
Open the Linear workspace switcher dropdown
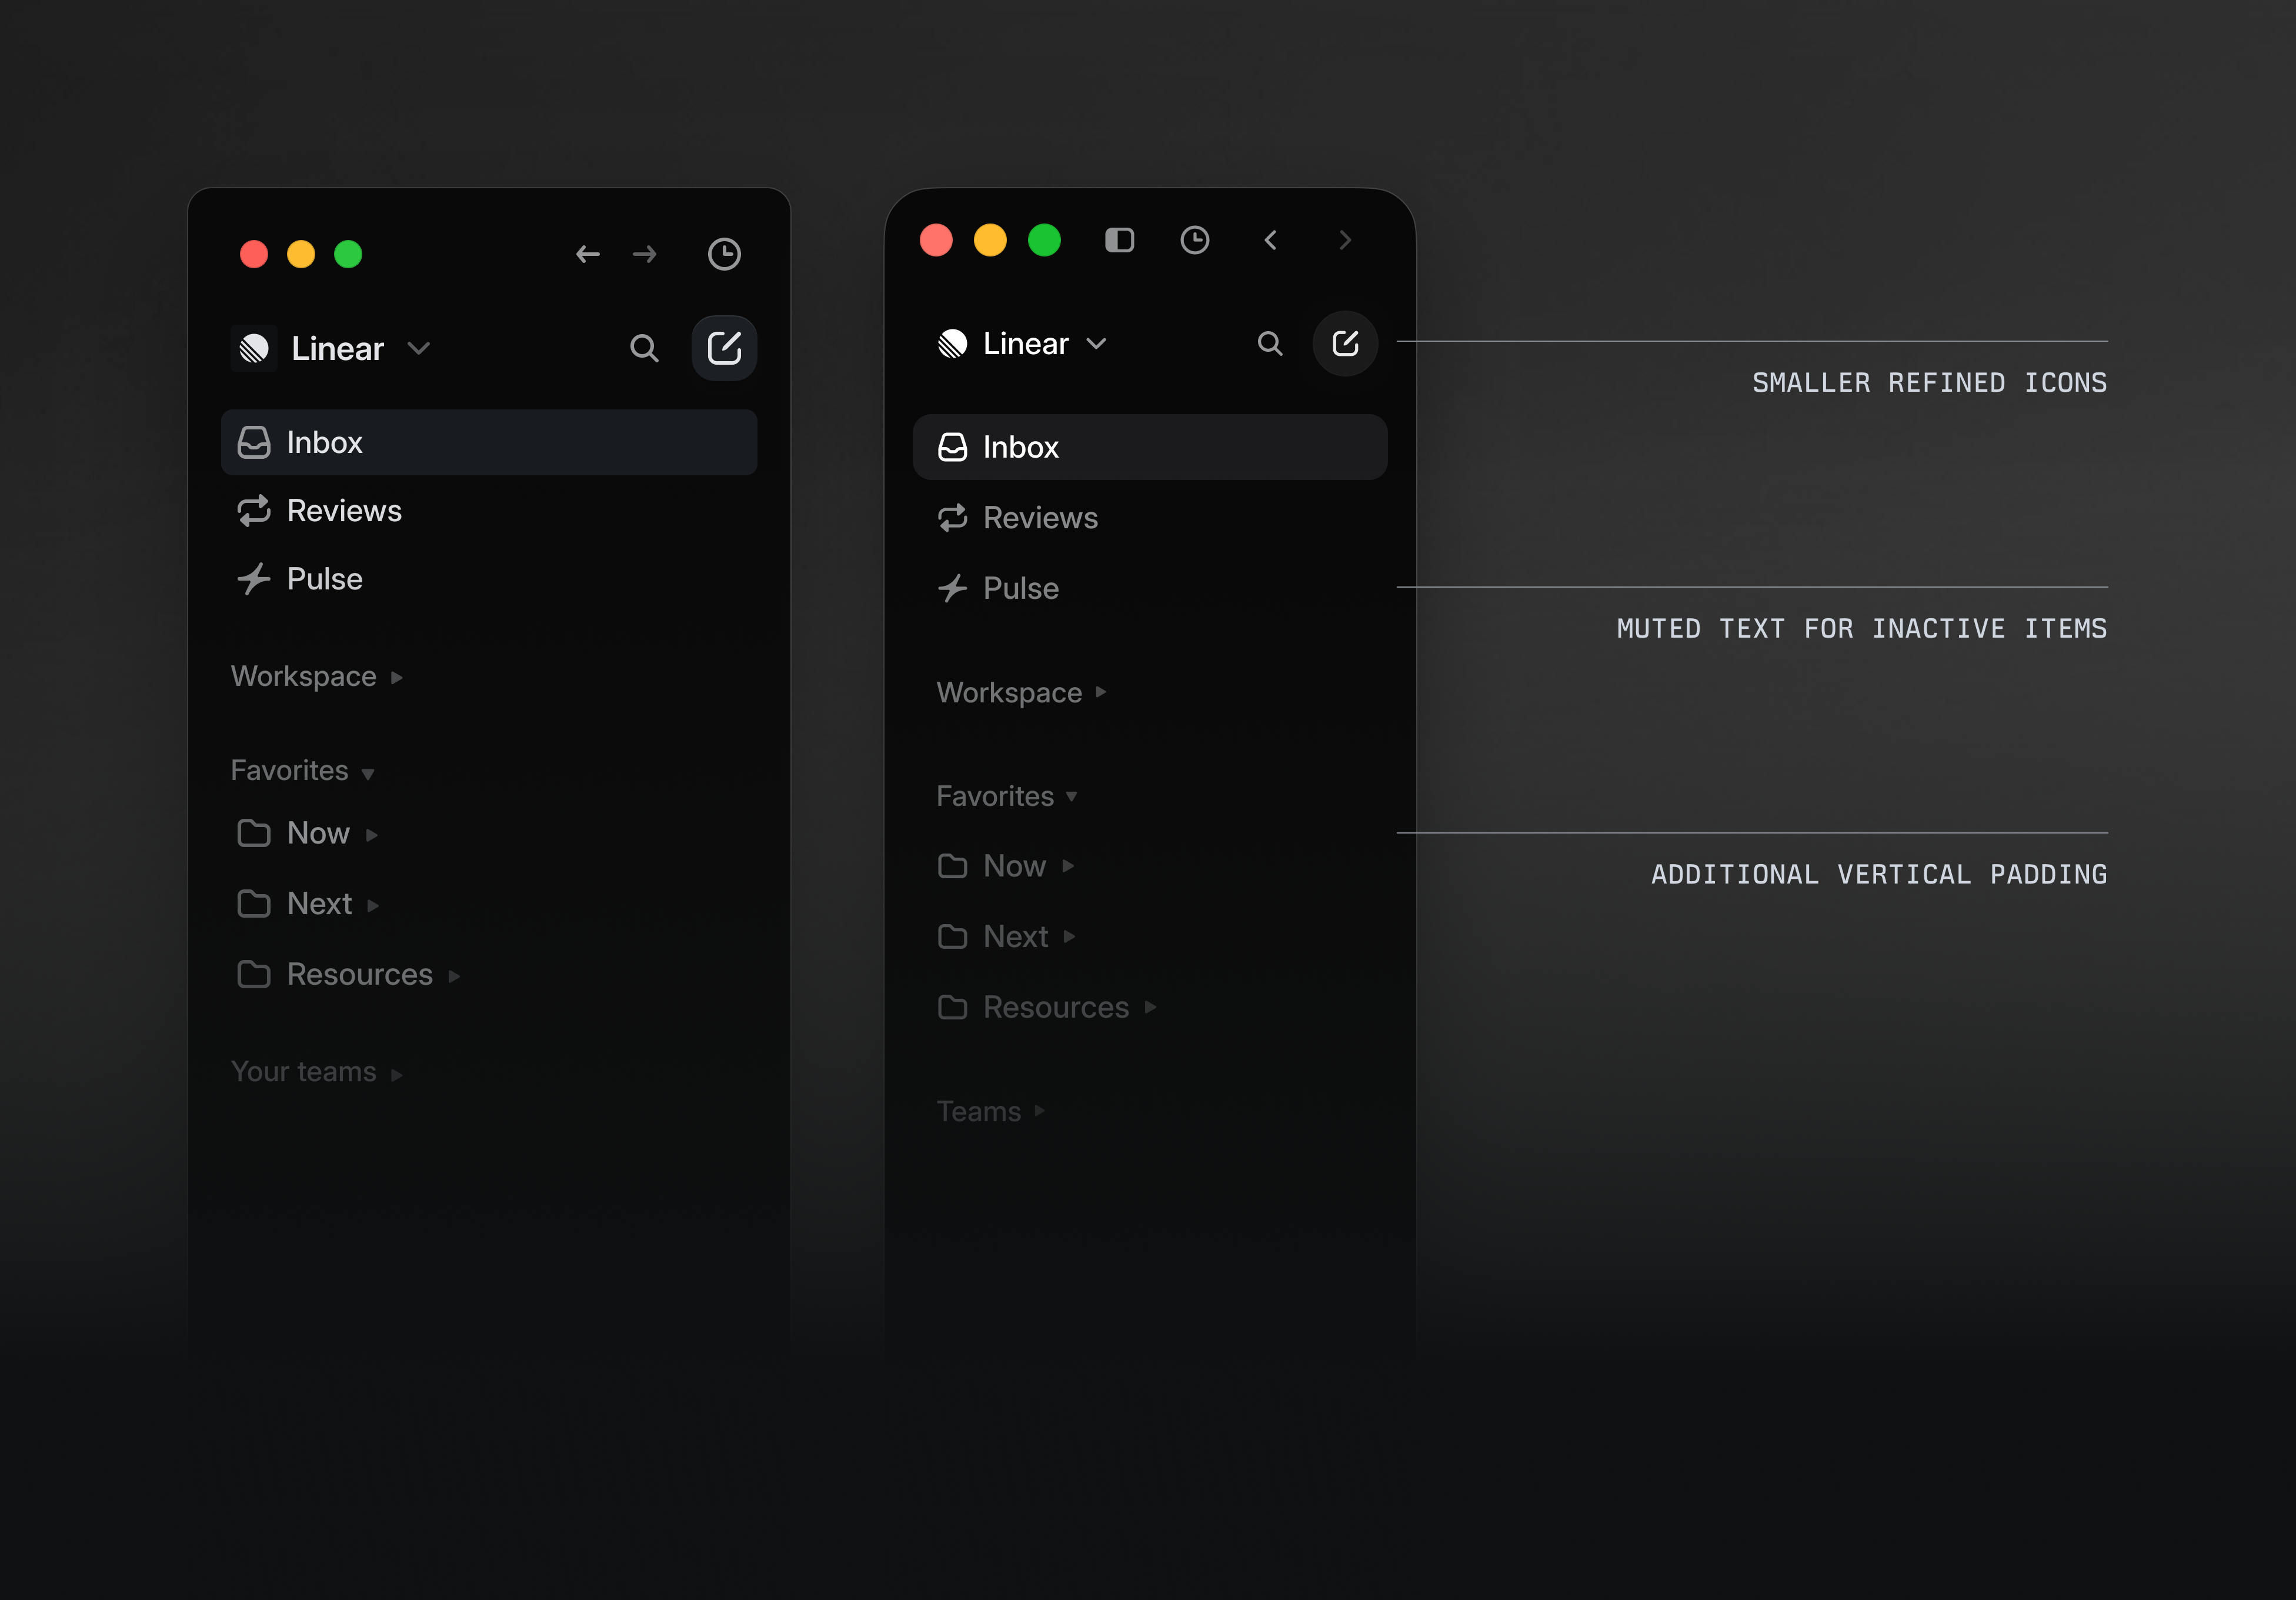[420, 349]
